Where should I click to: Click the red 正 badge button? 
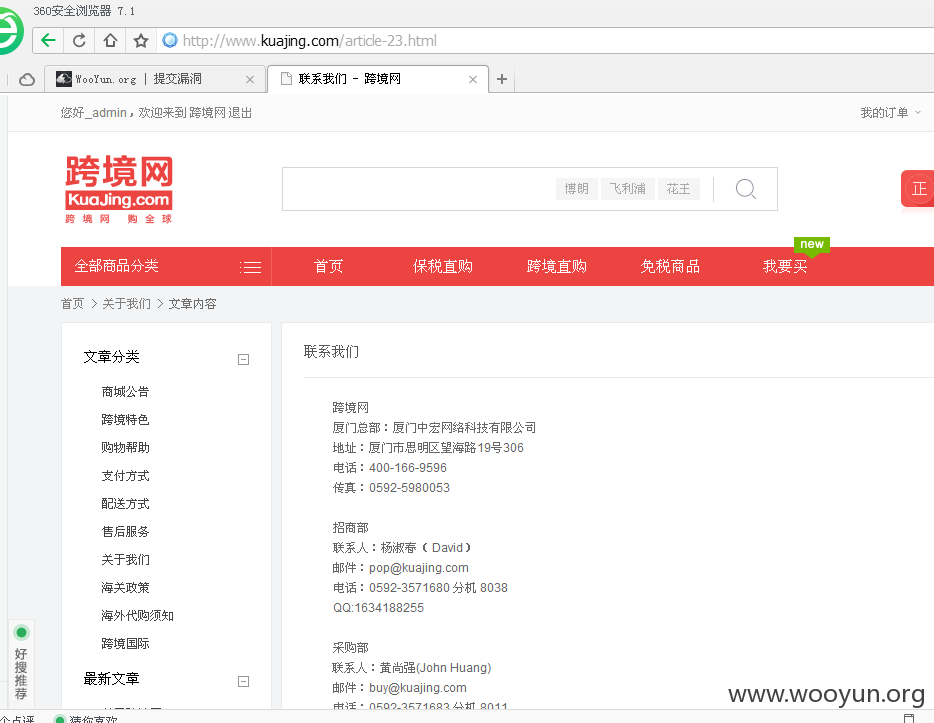click(918, 189)
